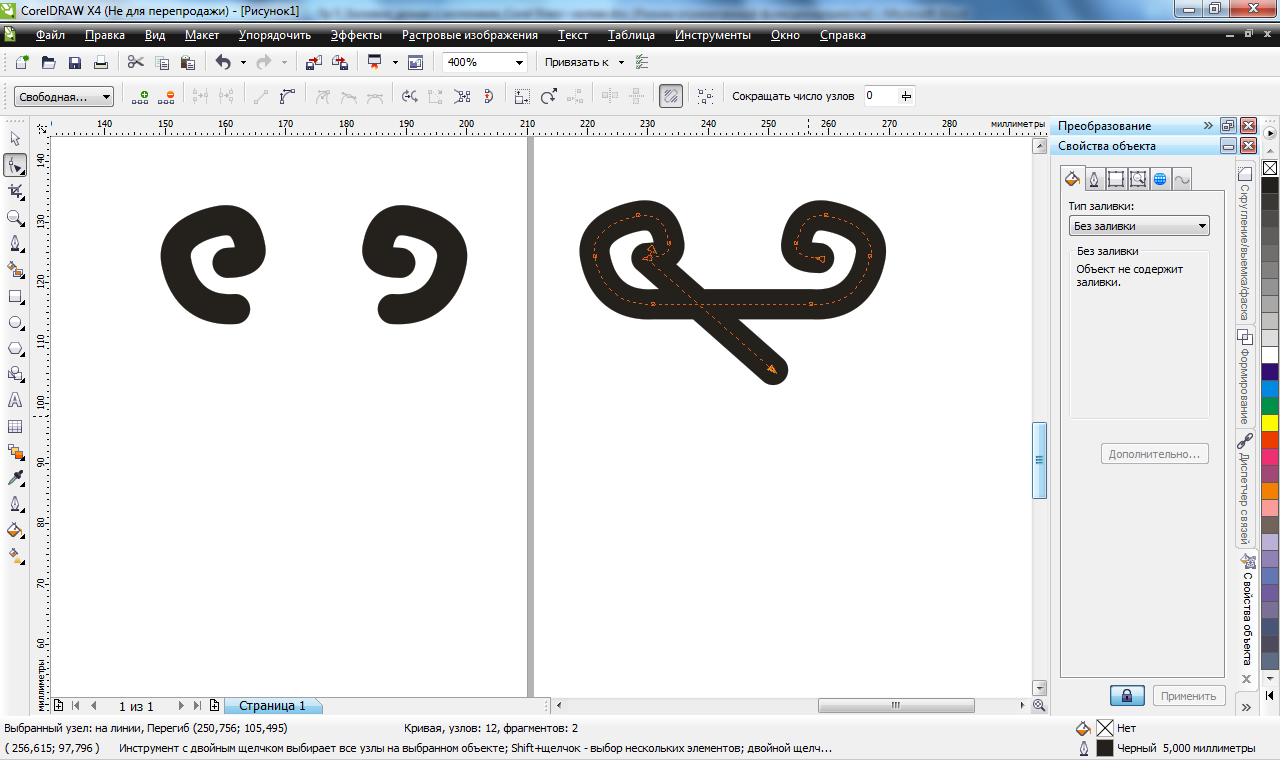Toggle the lock auto-apply button
1280x760 pixels.
(1127, 695)
